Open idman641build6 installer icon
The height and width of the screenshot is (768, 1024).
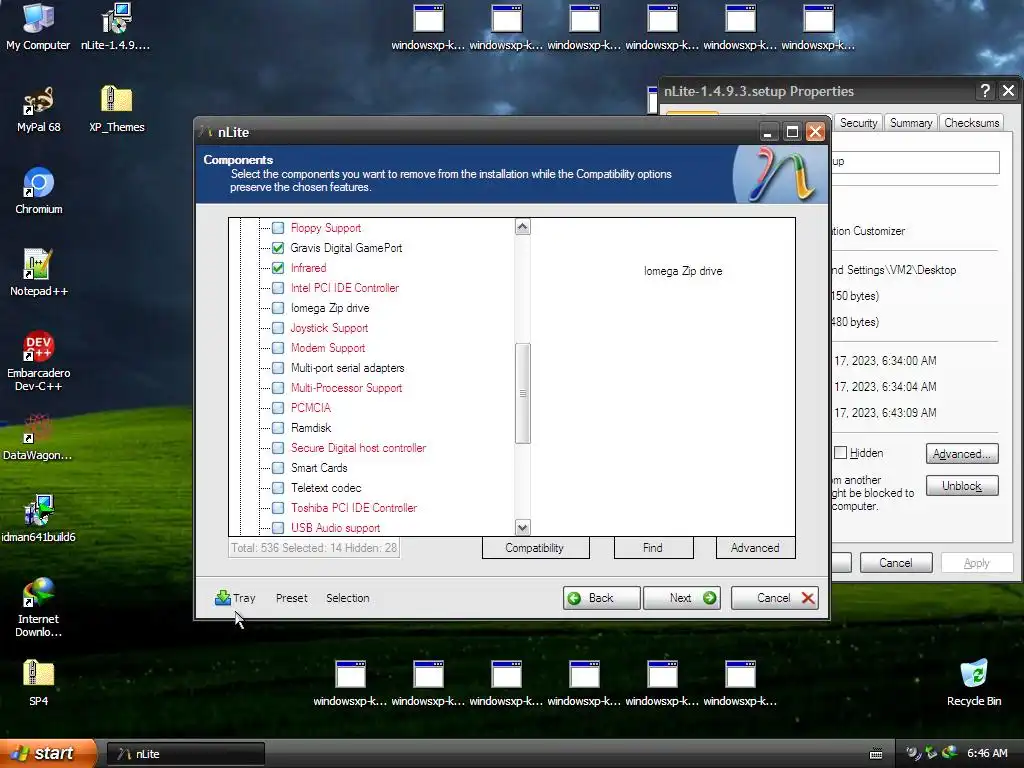click(38, 519)
